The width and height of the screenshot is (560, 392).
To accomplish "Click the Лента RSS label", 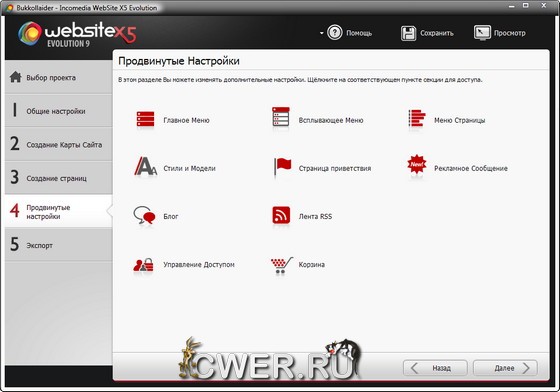I will click(315, 216).
